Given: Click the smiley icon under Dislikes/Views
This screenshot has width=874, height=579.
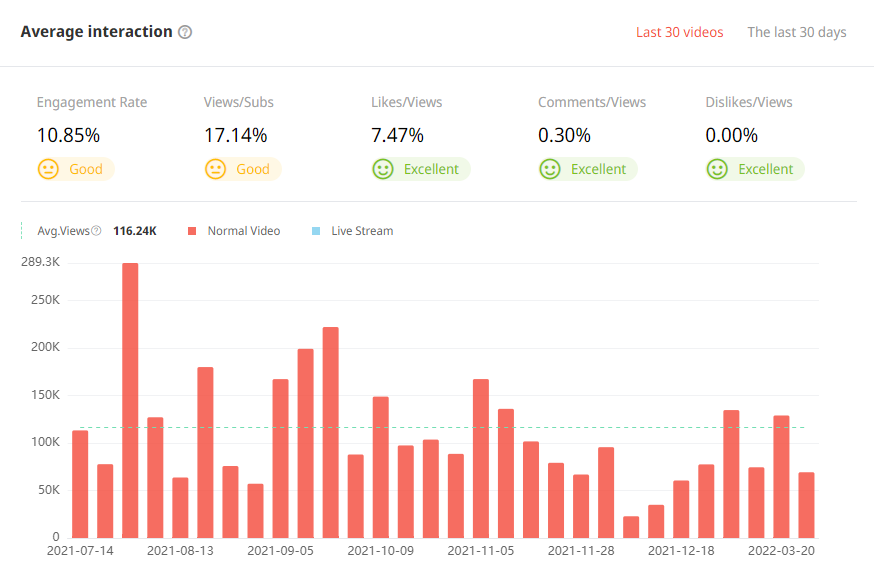Looking at the screenshot, I should point(717,169).
